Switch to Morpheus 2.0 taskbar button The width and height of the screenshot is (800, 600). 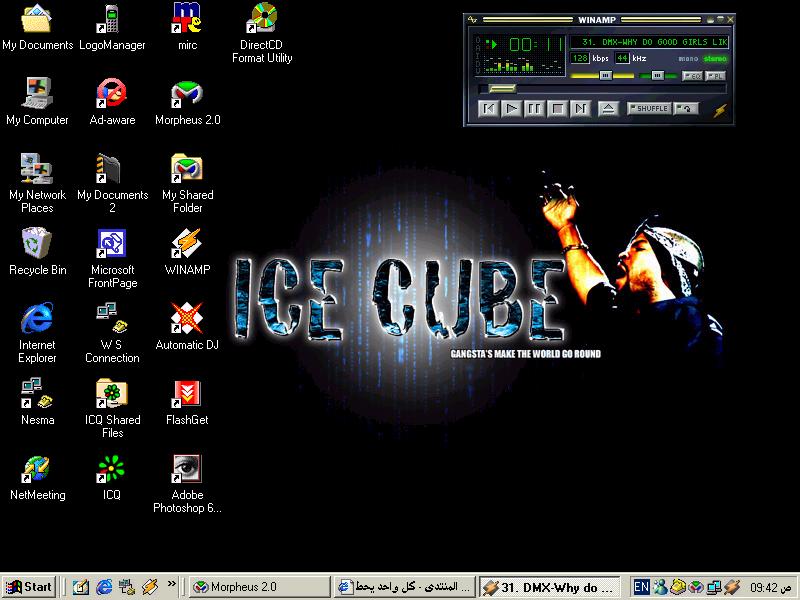pyautogui.click(x=259, y=587)
